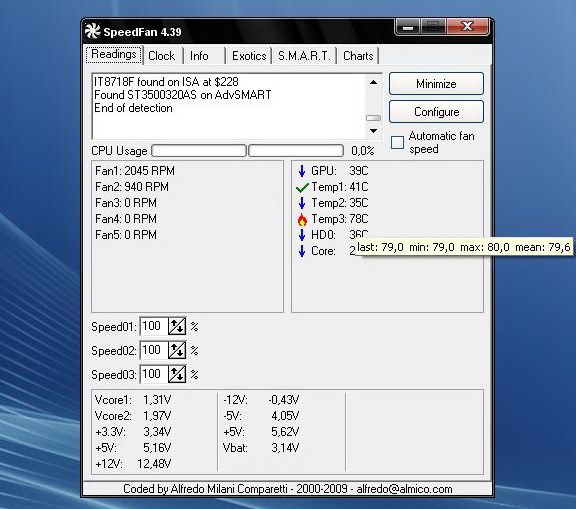The width and height of the screenshot is (576, 509).
Task: Click the Minimize button
Action: [436, 84]
